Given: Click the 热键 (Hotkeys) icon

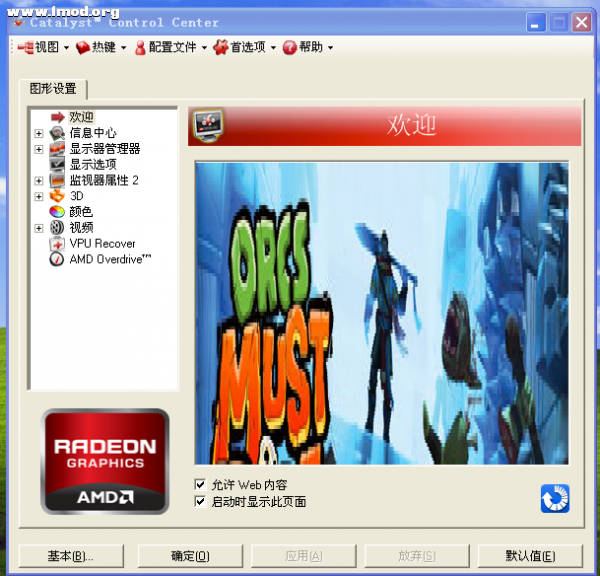Looking at the screenshot, I should [83, 48].
